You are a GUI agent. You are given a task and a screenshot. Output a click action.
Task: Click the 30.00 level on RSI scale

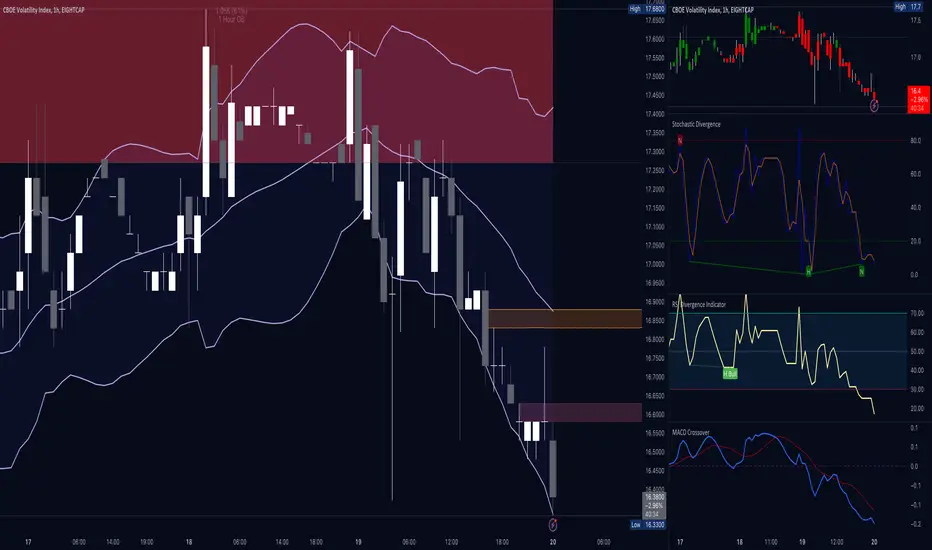coord(917,390)
